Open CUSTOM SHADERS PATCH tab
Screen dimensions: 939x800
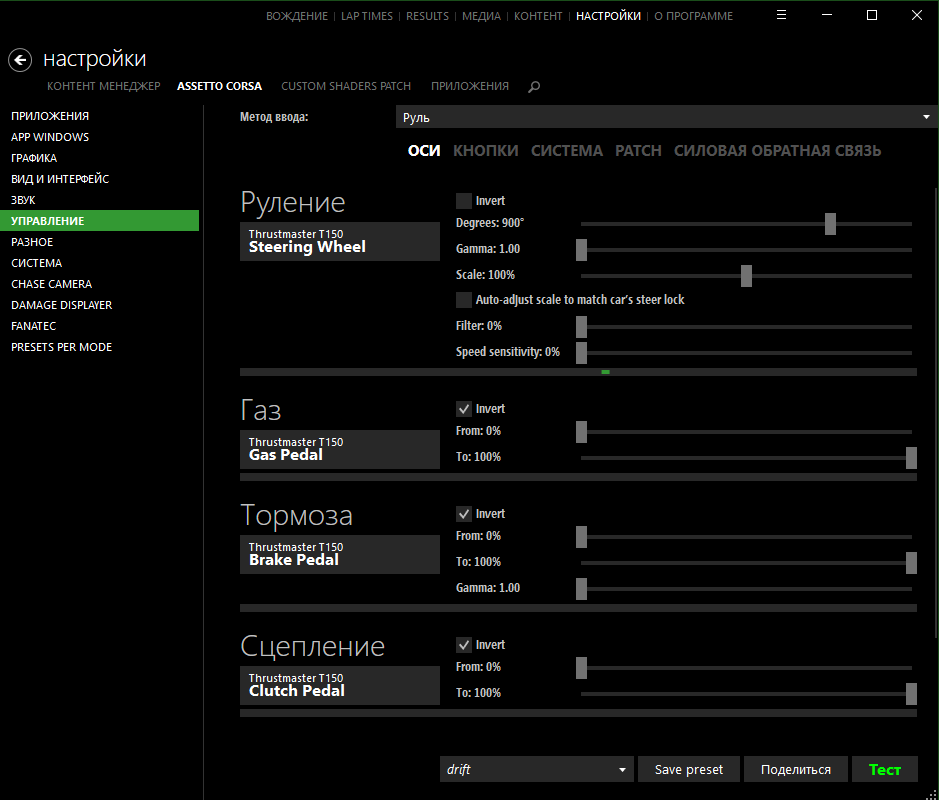[346, 86]
